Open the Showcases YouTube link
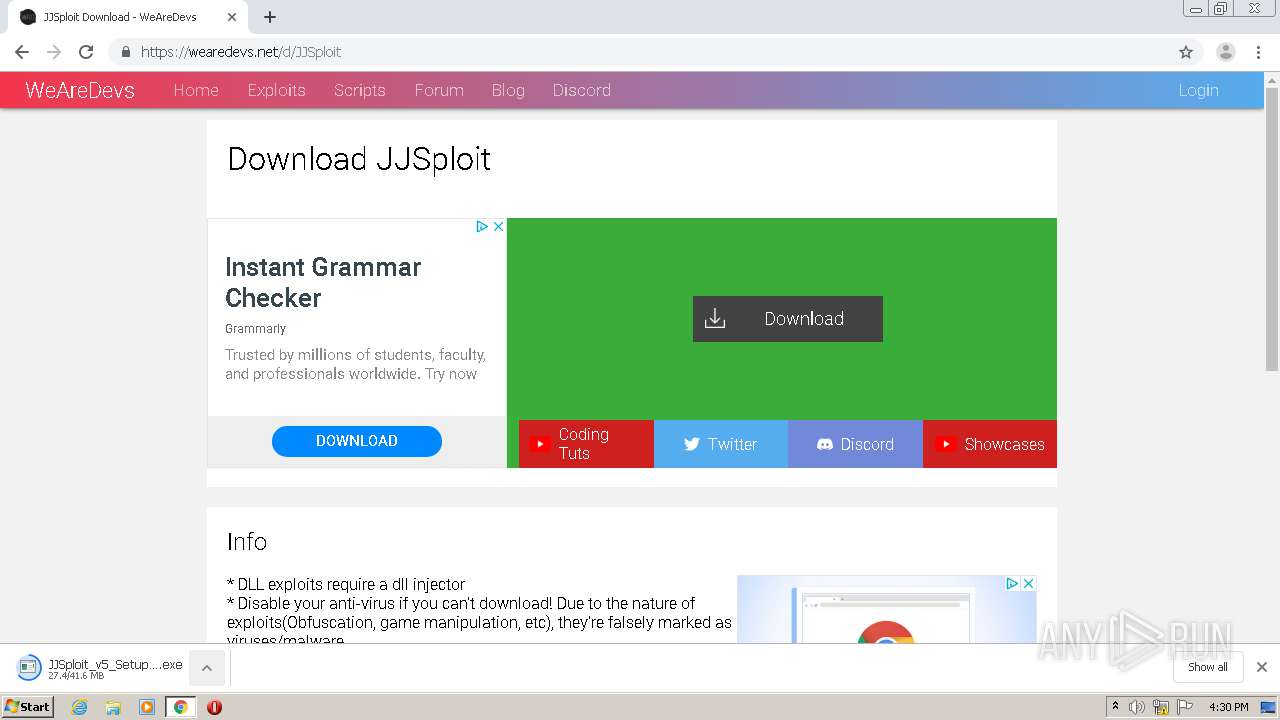The height and width of the screenshot is (720, 1280). point(990,444)
